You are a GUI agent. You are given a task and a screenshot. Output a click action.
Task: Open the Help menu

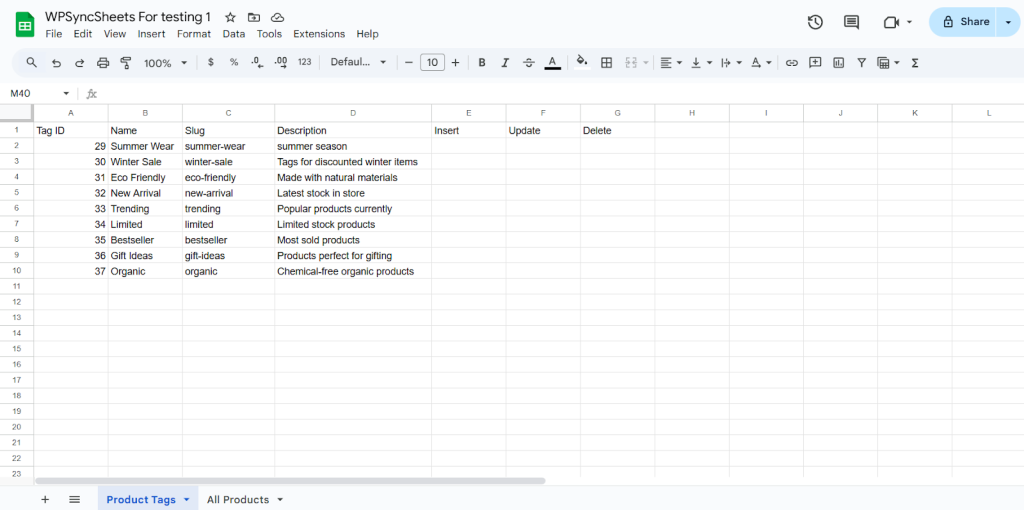[x=367, y=34]
